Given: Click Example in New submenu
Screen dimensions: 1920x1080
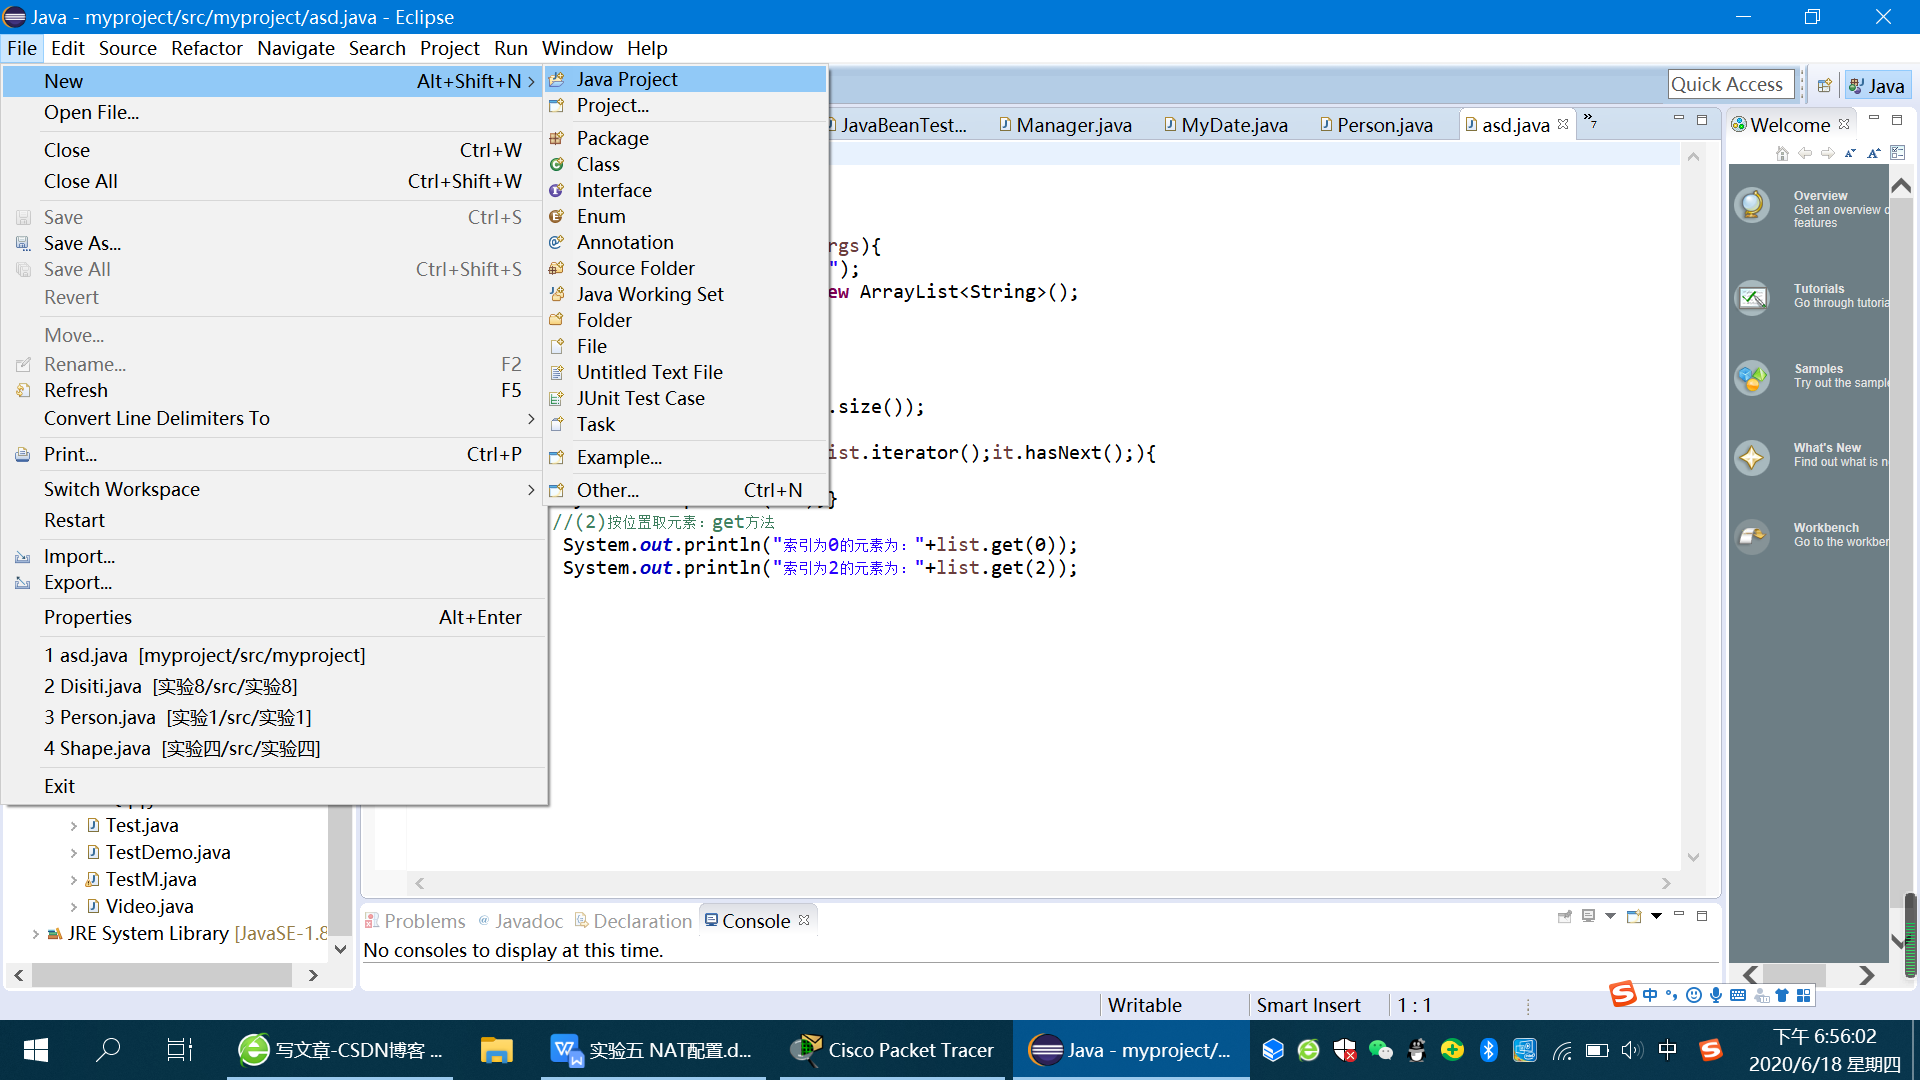Looking at the screenshot, I should [x=620, y=456].
